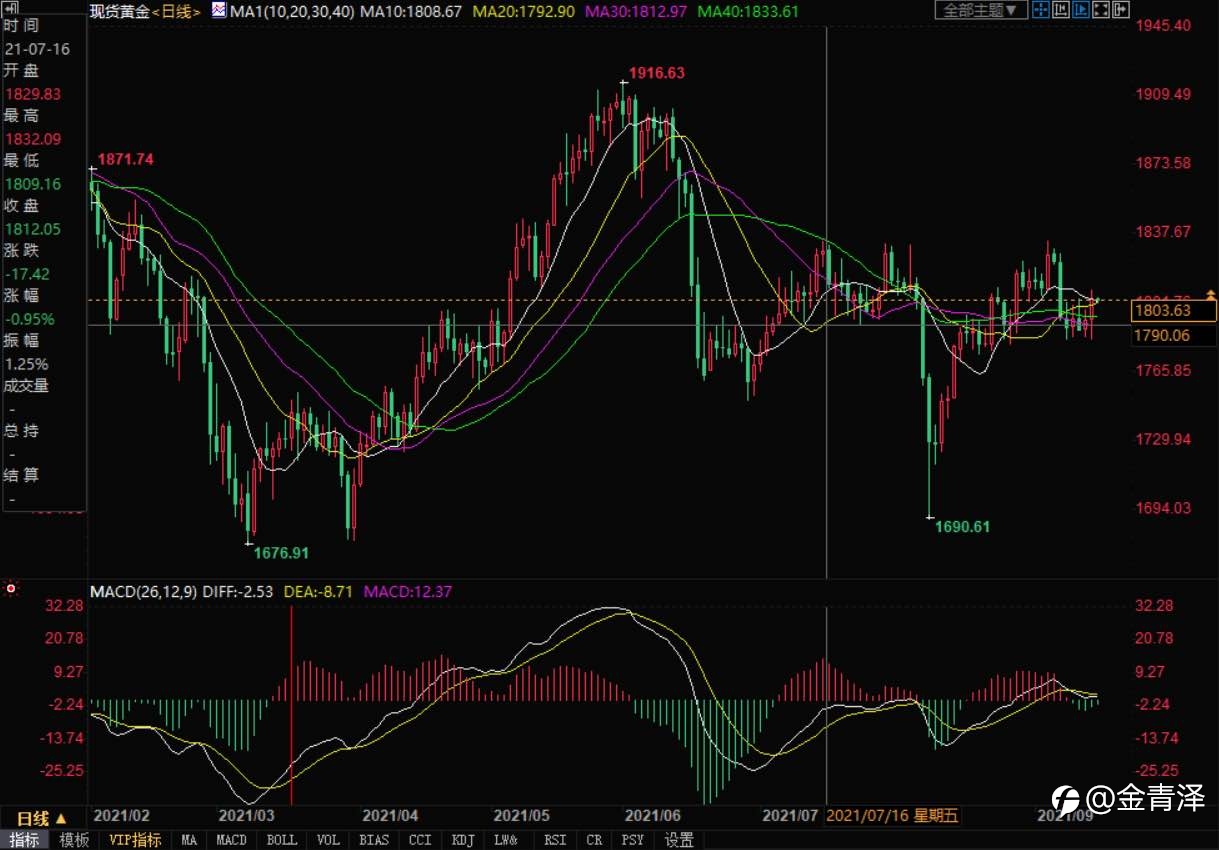Click the 1690.61 low price label

963,526
